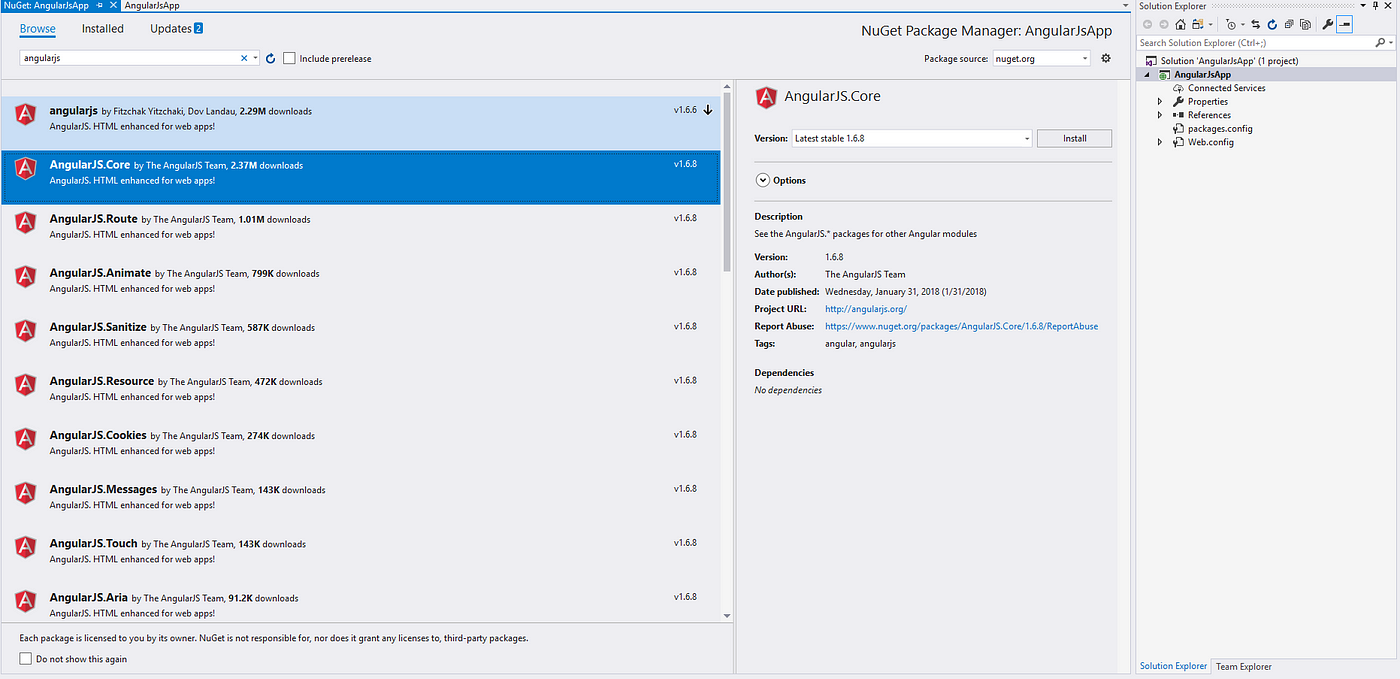This screenshot has width=1400, height=679.
Task: Select the Solution 'AngularJsApp' root node
Action: click(1229, 61)
